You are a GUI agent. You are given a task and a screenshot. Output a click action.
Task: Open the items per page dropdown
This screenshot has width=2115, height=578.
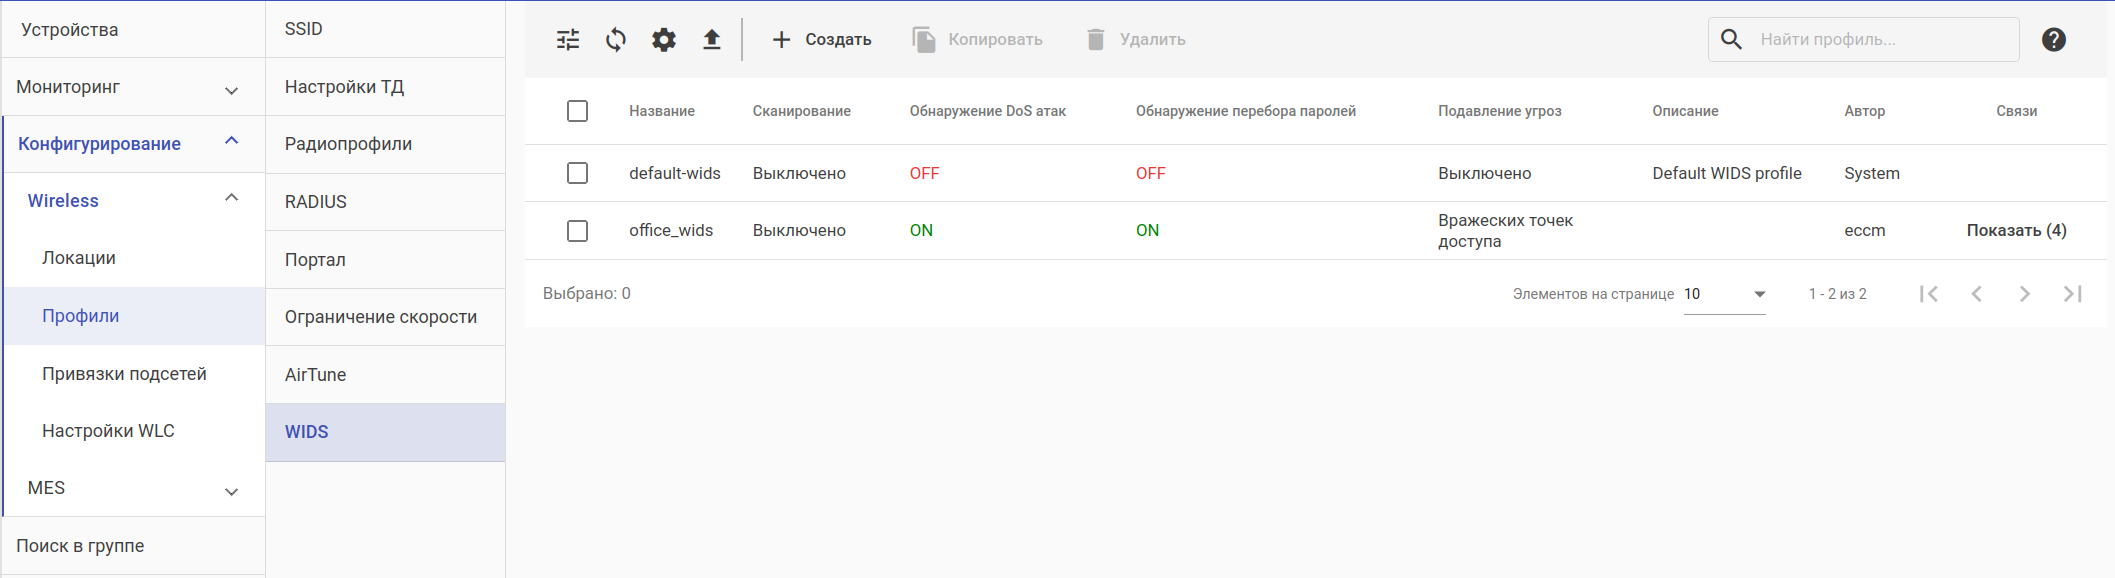click(x=1724, y=294)
